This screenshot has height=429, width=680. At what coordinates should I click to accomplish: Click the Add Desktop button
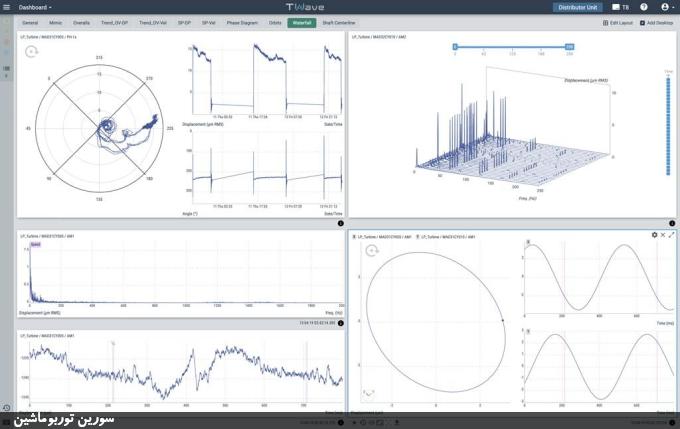pyautogui.click(x=657, y=21)
